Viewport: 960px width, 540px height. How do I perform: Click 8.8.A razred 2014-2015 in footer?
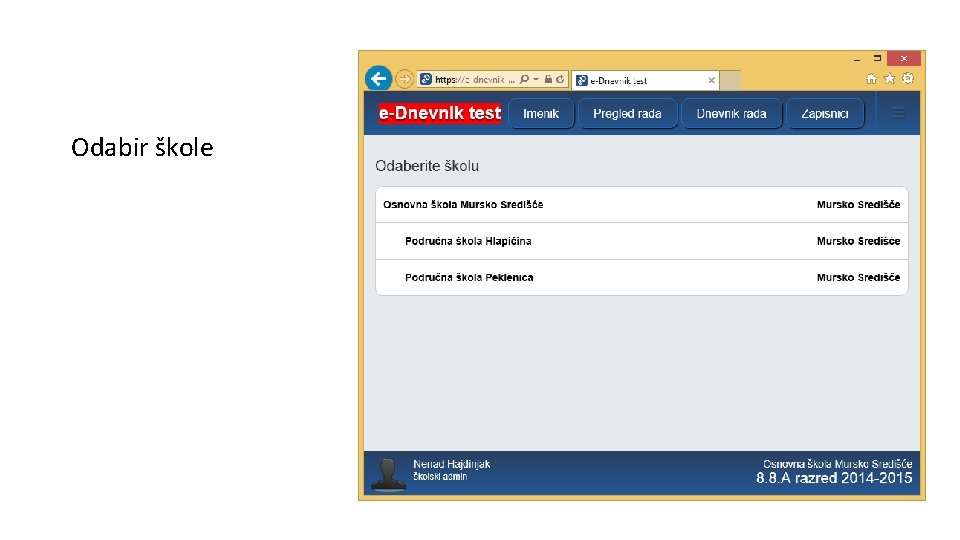coord(834,478)
